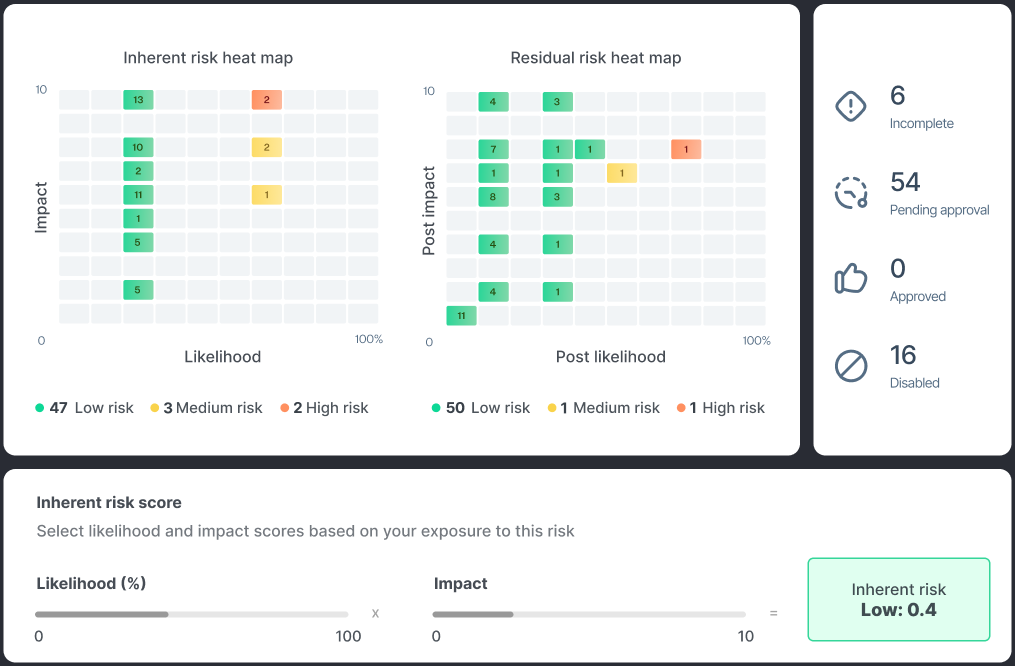Image resolution: width=1015 pixels, height=666 pixels.
Task: Click the Pending approval clock icon
Action: (x=851, y=193)
